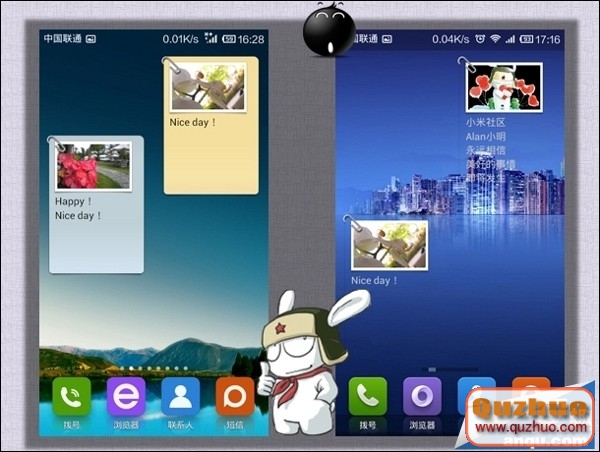600x452 pixels.
Task: Tap the page indicator bar on right phone
Action: coord(450,369)
